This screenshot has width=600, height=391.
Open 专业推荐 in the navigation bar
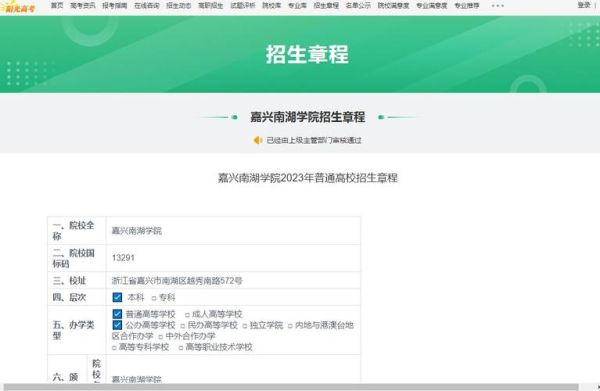point(467,5)
